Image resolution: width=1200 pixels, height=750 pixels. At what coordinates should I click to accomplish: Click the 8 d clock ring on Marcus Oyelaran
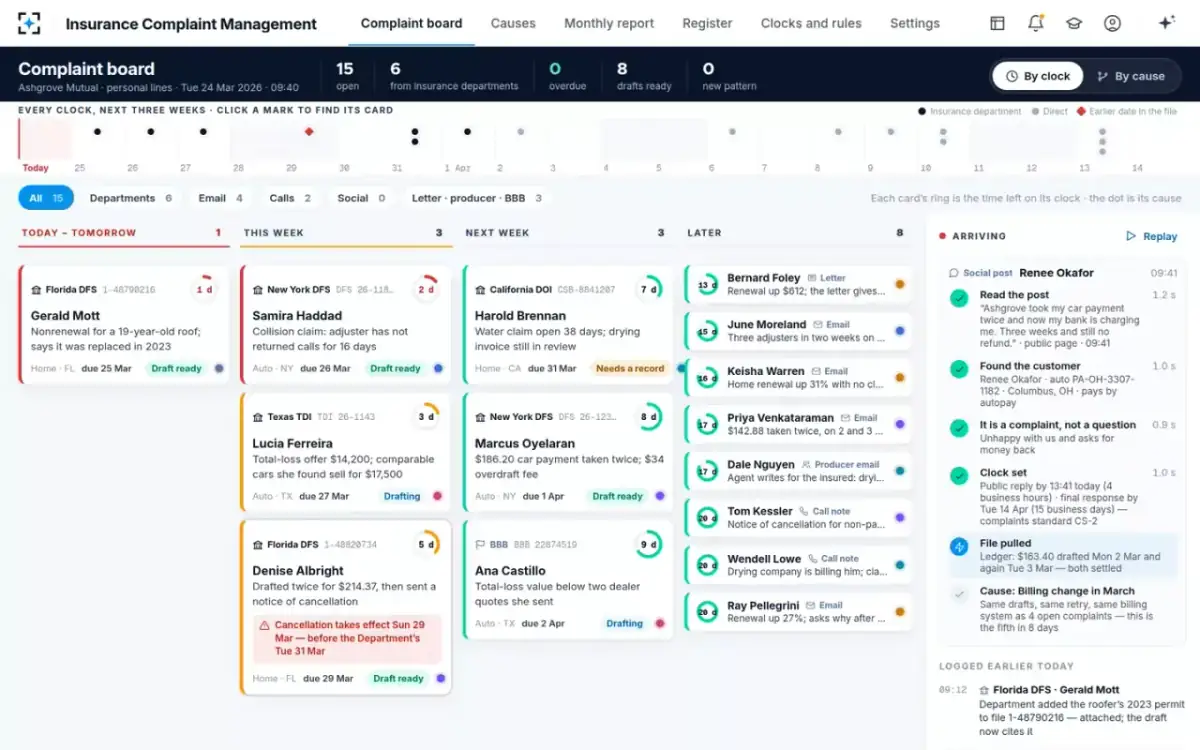click(x=648, y=416)
